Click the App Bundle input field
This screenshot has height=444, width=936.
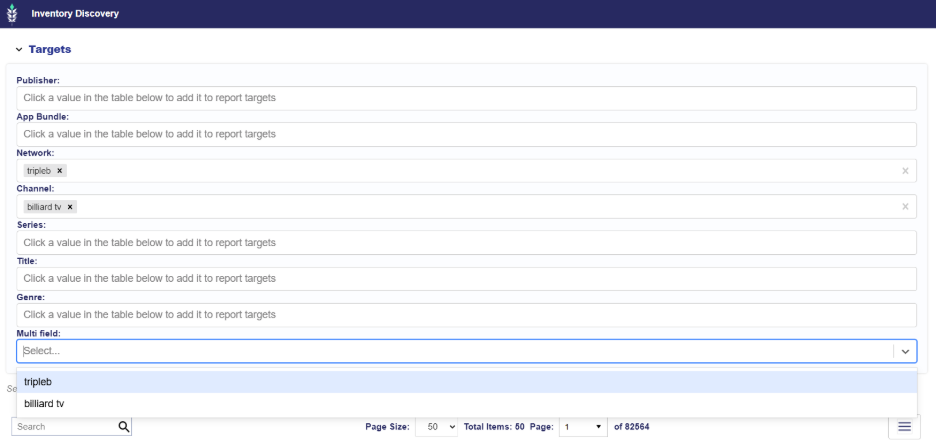pyautogui.click(x=466, y=134)
